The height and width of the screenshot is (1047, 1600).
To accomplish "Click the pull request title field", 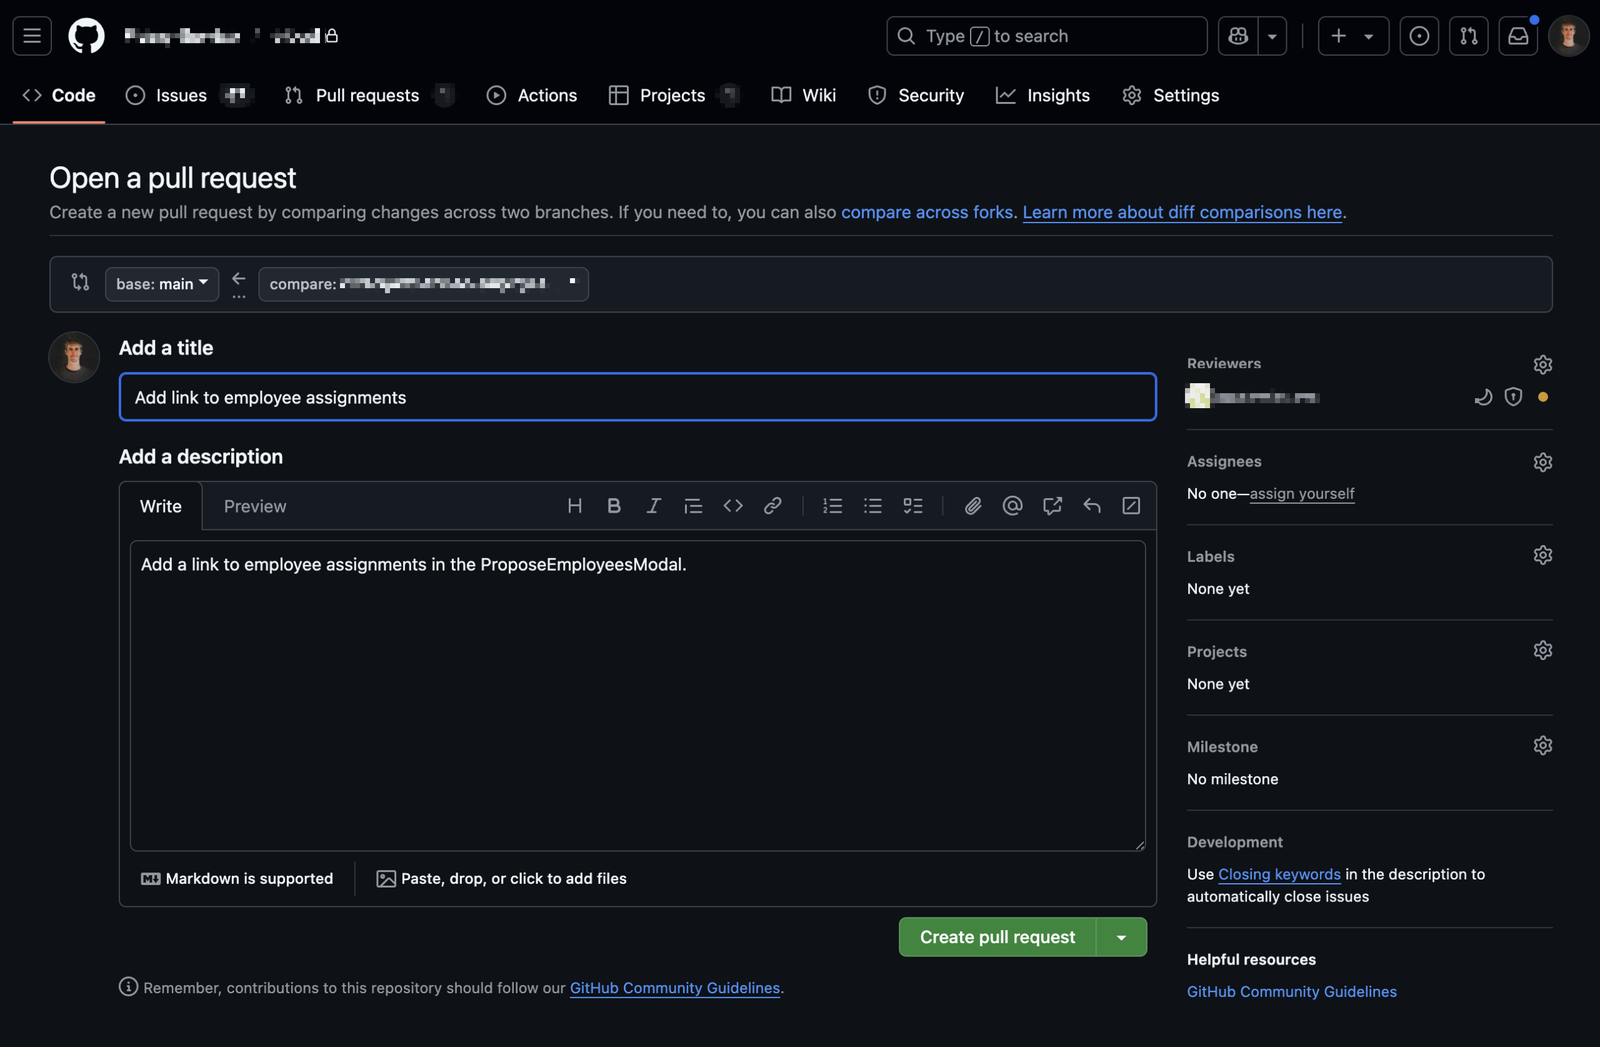I will point(637,397).
